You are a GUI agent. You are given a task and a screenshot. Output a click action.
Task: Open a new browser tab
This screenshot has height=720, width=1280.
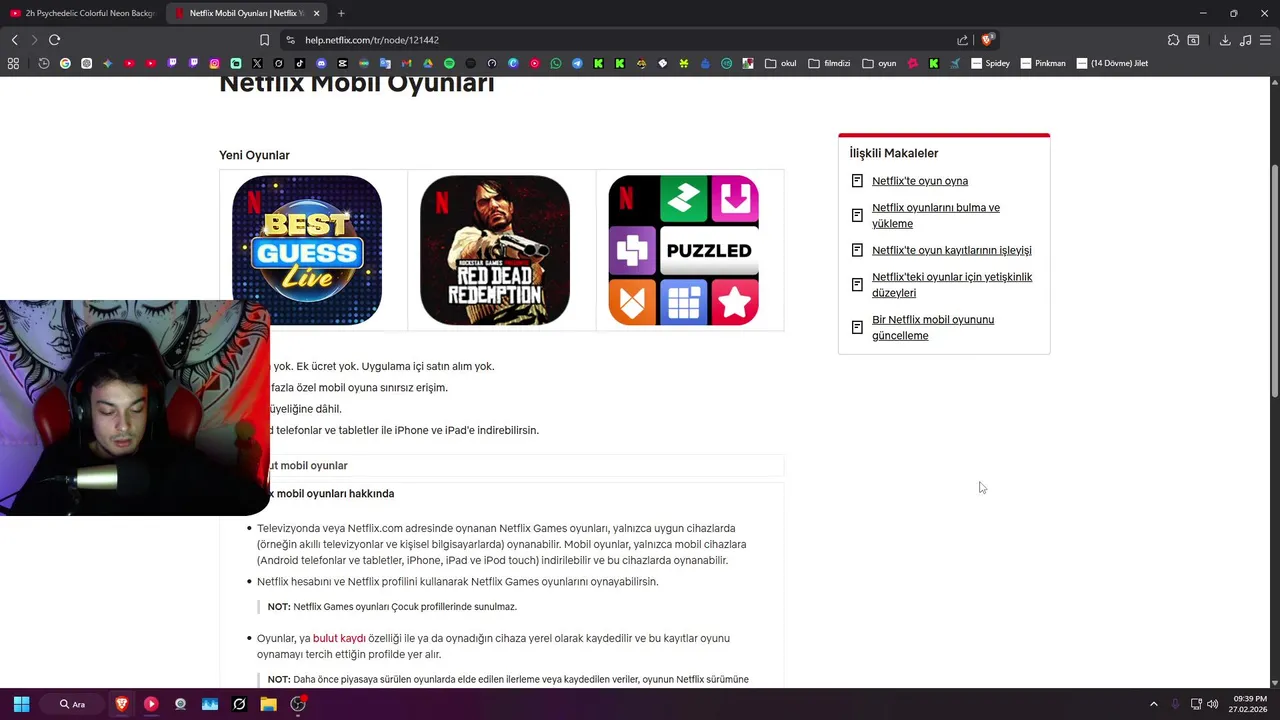coord(341,13)
